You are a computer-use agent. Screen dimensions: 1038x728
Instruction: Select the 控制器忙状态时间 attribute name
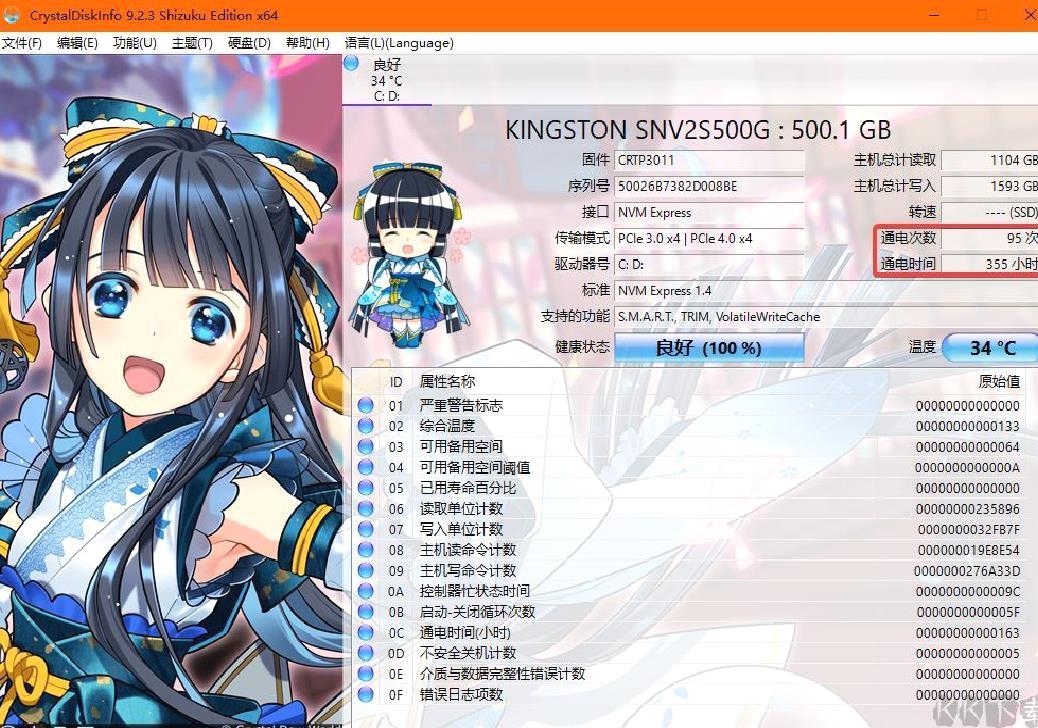click(475, 591)
